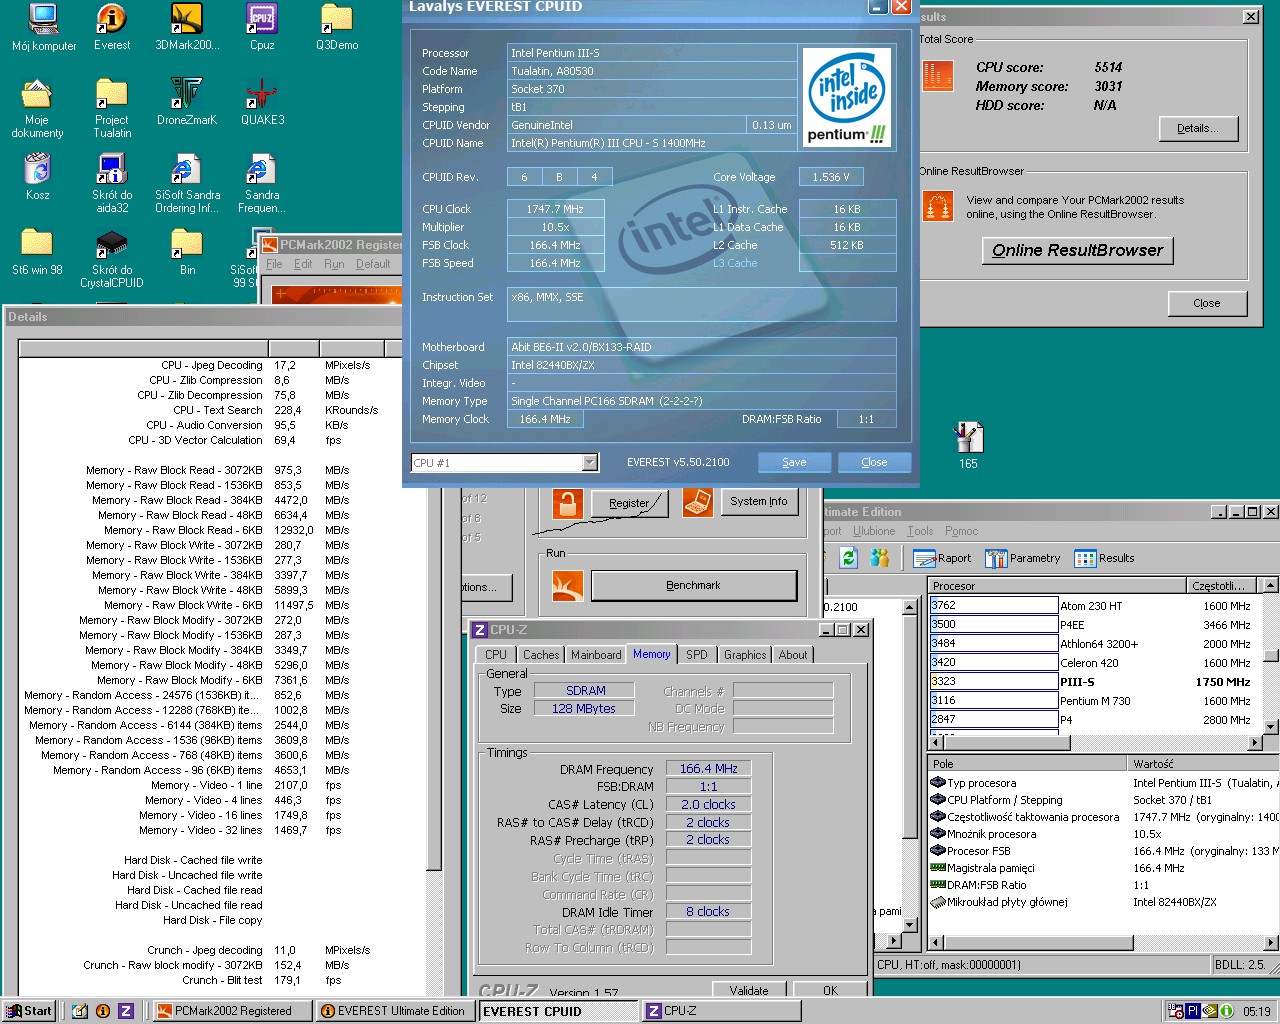The height and width of the screenshot is (1024, 1280).
Task: Switch to the CPU tab in CPU-Z
Action: [x=496, y=655]
